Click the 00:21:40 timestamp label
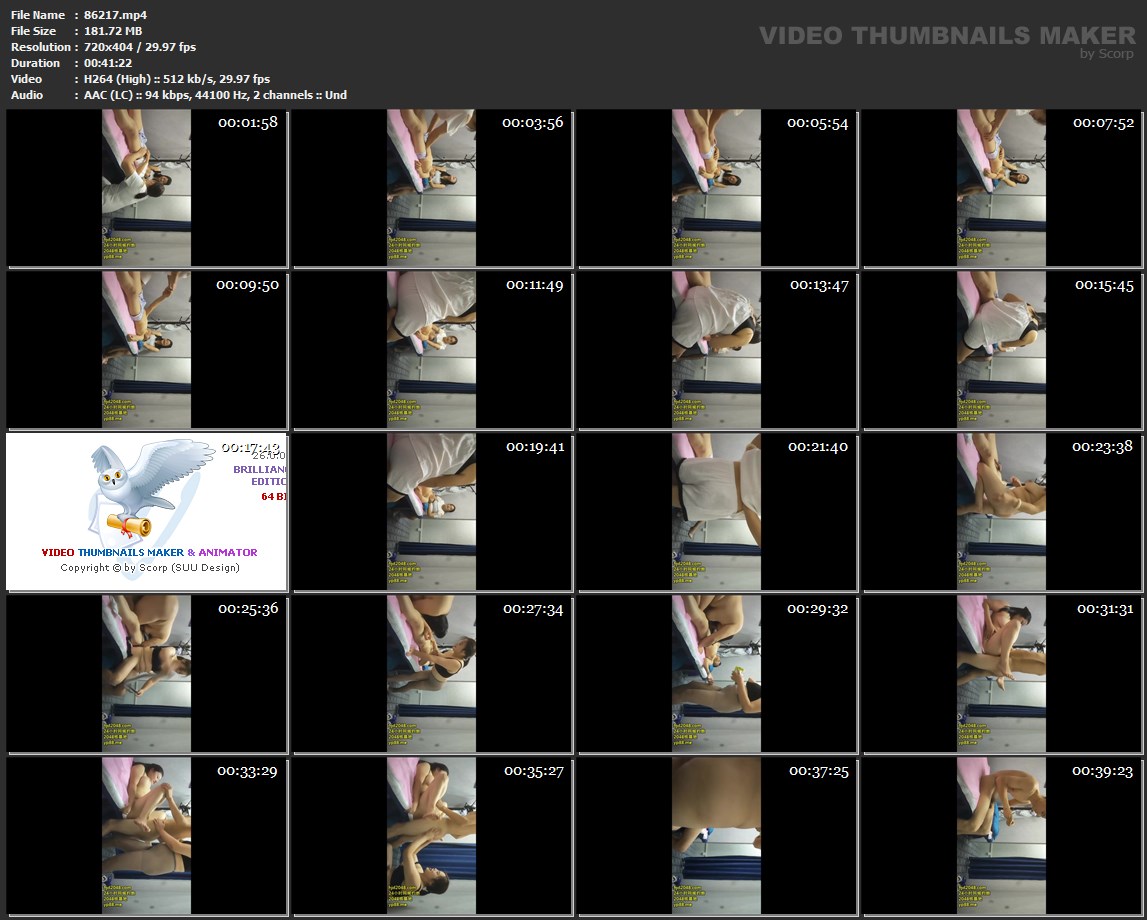Viewport: 1147px width, 920px height. pos(818,447)
